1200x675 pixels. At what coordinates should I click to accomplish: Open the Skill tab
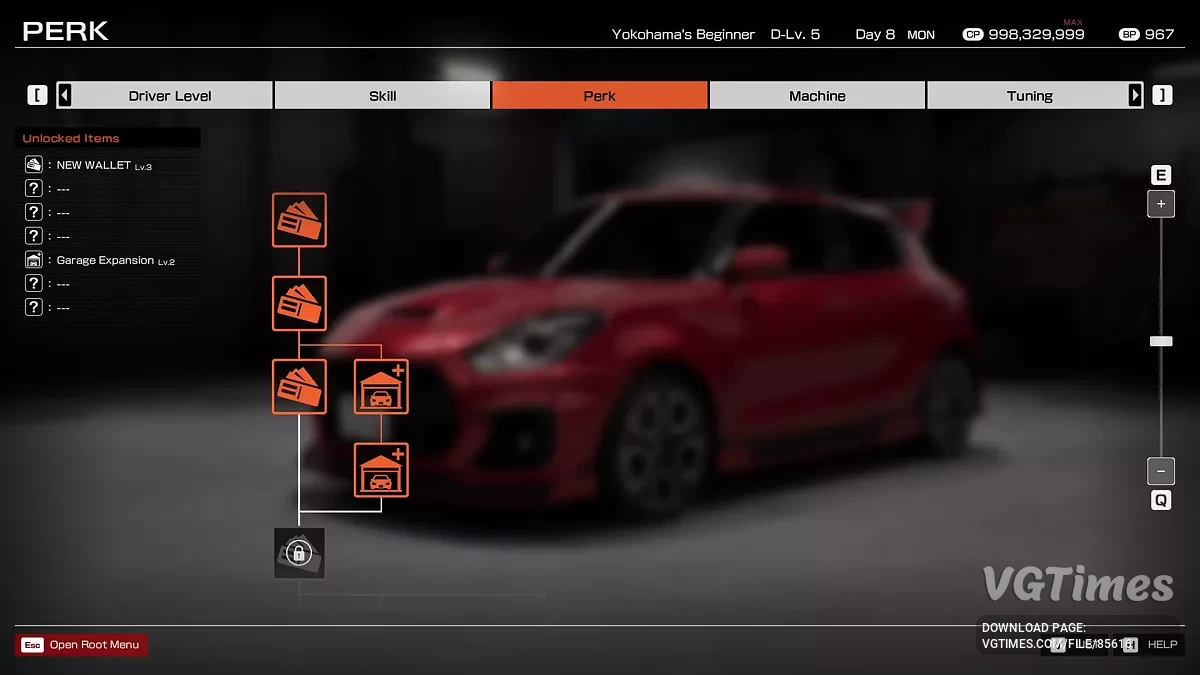[x=381, y=95]
